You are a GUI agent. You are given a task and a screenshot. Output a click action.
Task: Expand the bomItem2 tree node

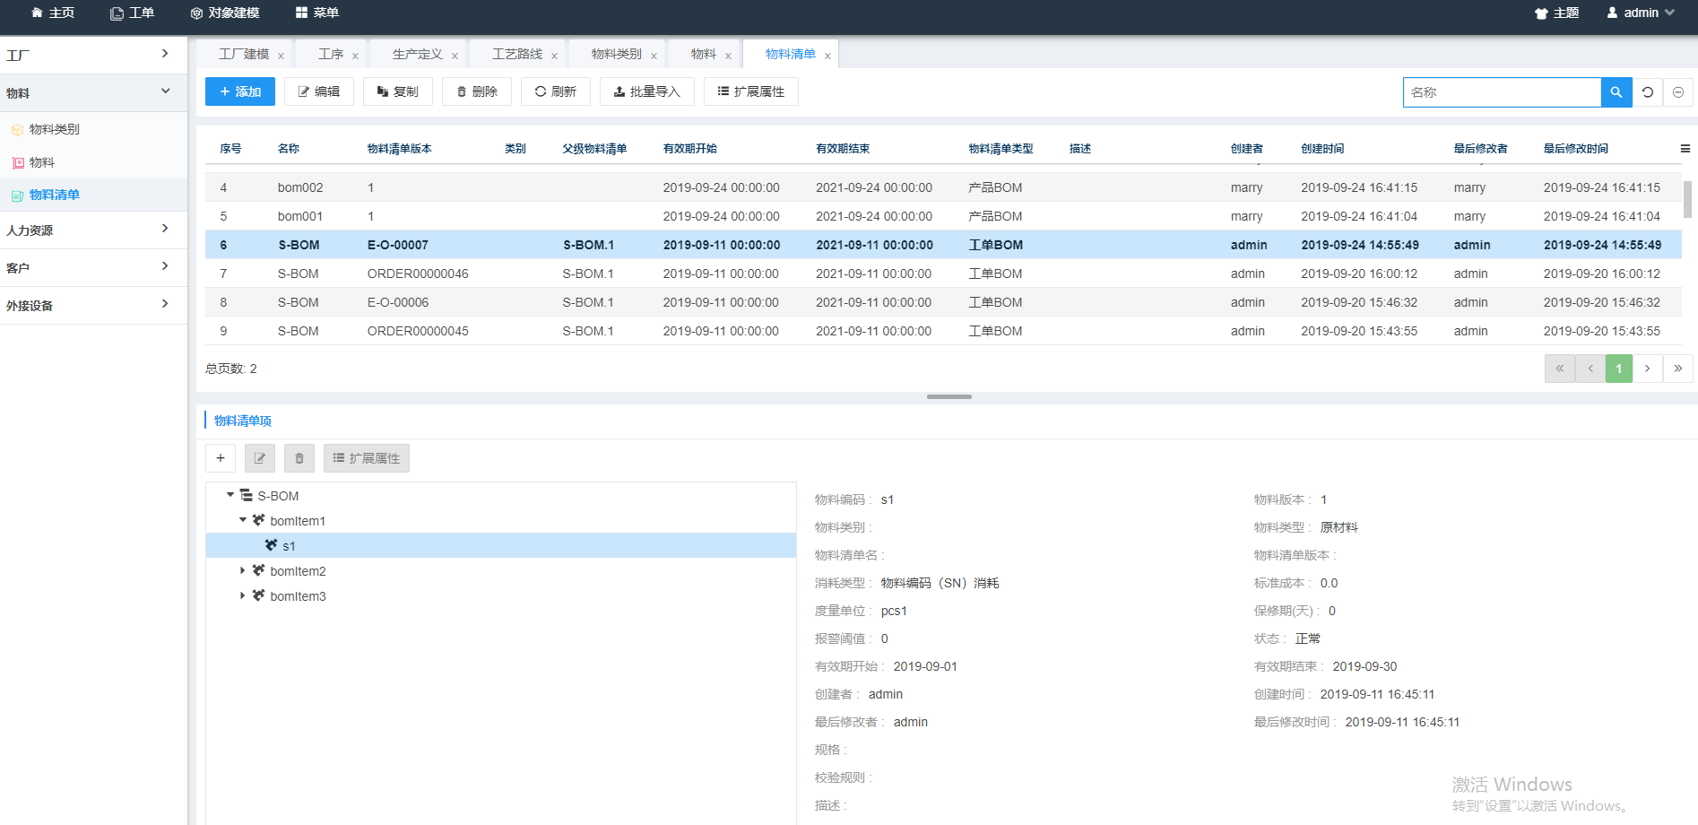[x=243, y=571]
